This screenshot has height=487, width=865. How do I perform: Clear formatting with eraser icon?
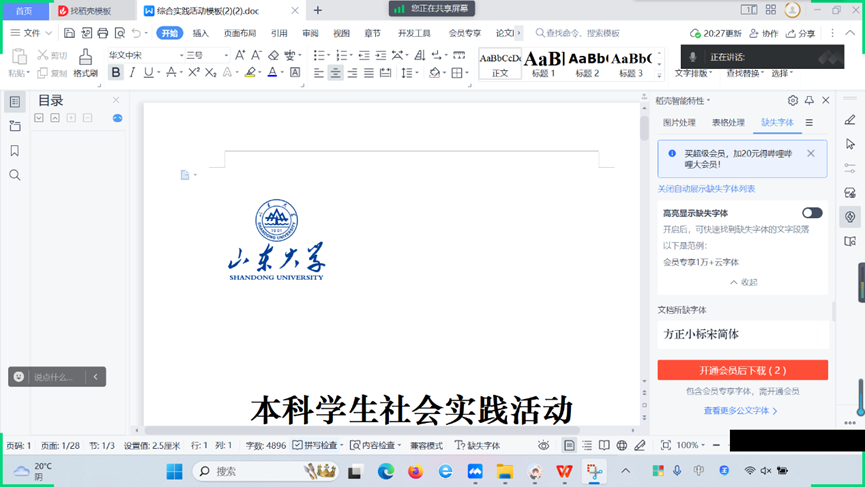(x=273, y=55)
